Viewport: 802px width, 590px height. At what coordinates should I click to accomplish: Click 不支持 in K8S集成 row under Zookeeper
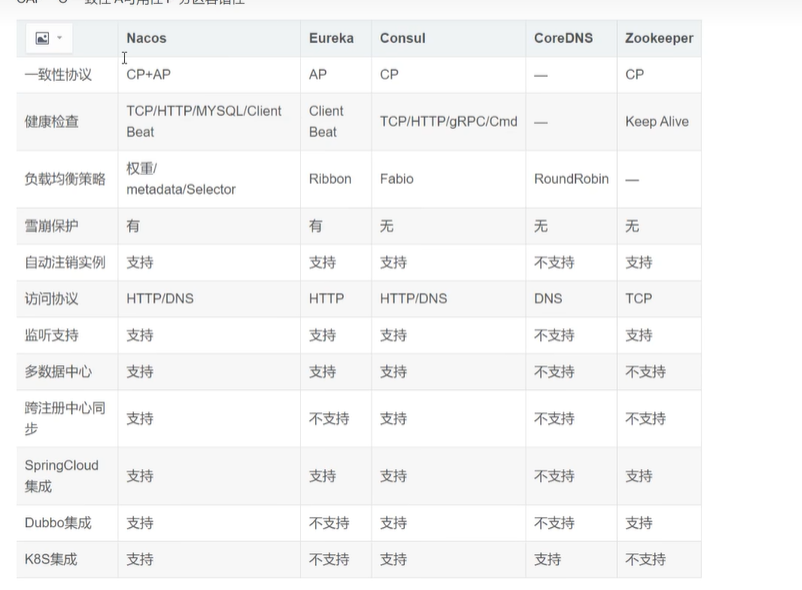point(645,559)
